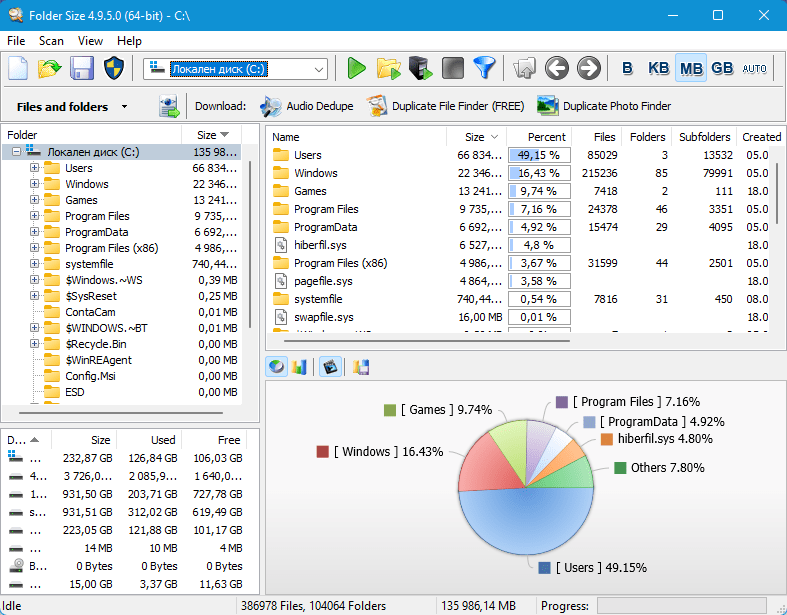787x615 pixels.
Task: Click save chart icon with floppy disk
Action: 361,367
